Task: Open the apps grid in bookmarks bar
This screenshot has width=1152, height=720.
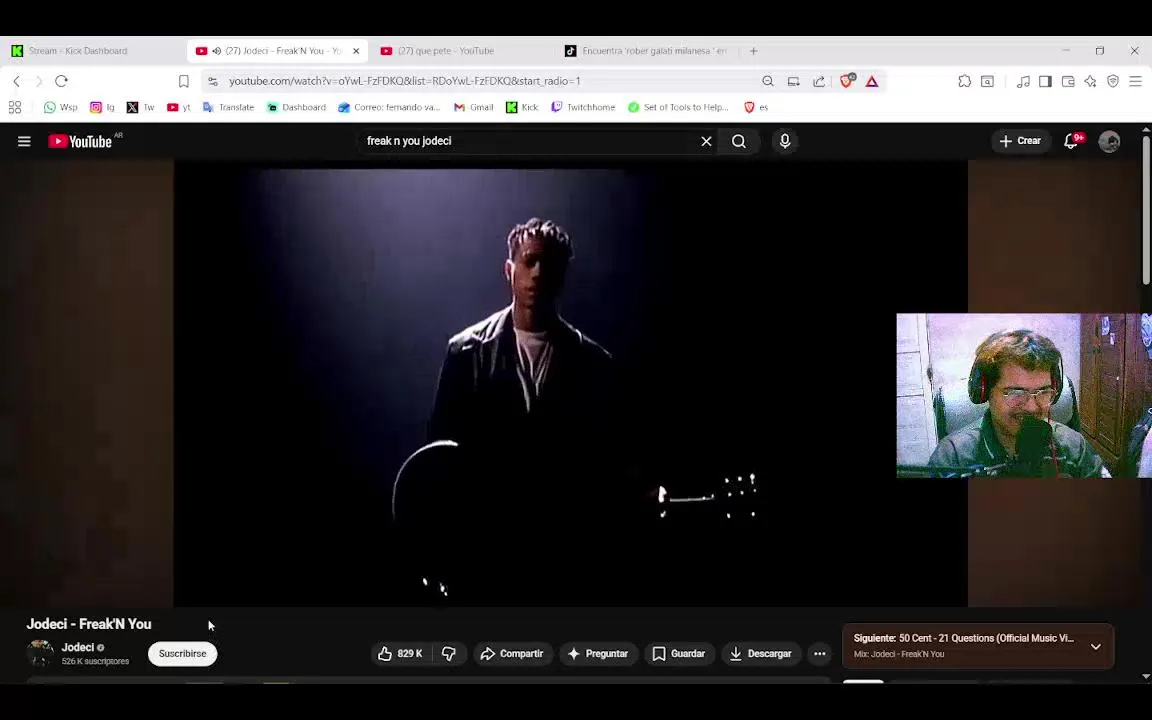Action: 15,107
